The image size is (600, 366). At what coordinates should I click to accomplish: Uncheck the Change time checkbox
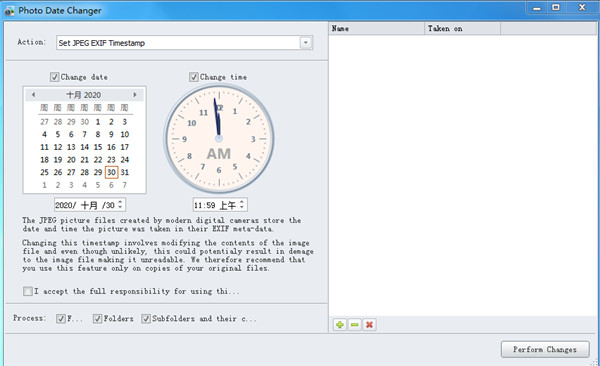tap(194, 77)
